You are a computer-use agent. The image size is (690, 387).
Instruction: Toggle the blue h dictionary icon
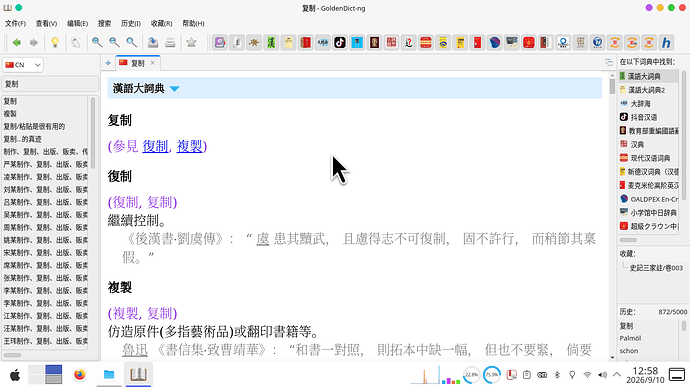[666, 42]
